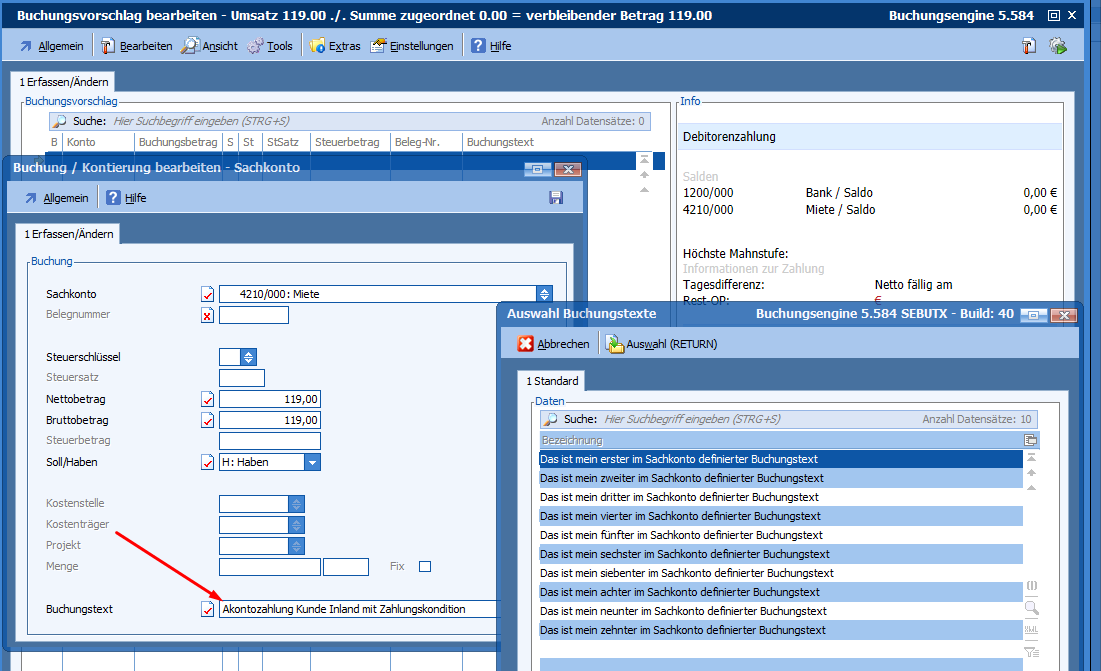This screenshot has height=671, width=1101.
Task: Click the clipboard icon at top-right toolbar
Action: point(1029,46)
